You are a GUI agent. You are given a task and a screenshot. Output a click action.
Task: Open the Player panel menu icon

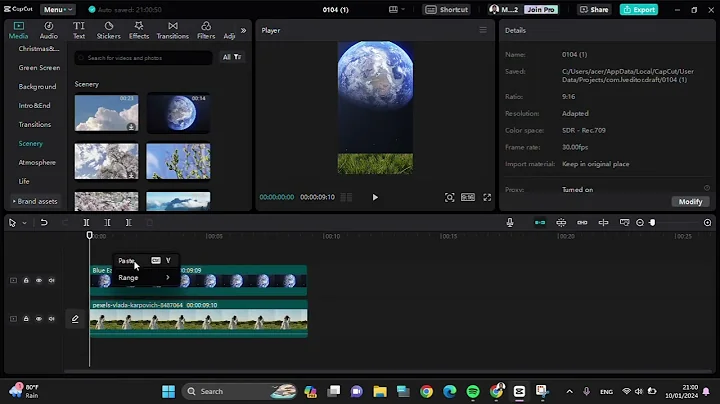click(x=483, y=30)
